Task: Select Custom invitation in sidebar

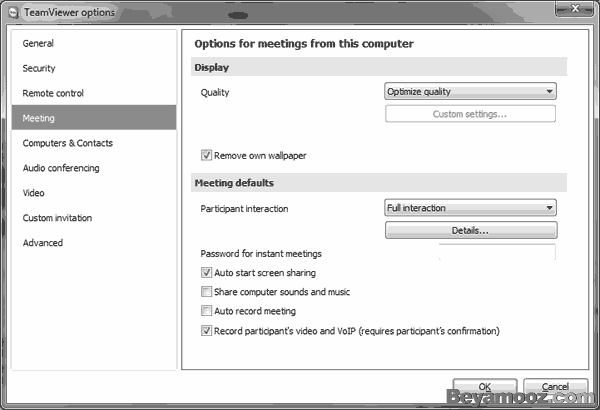Action: pos(57,218)
